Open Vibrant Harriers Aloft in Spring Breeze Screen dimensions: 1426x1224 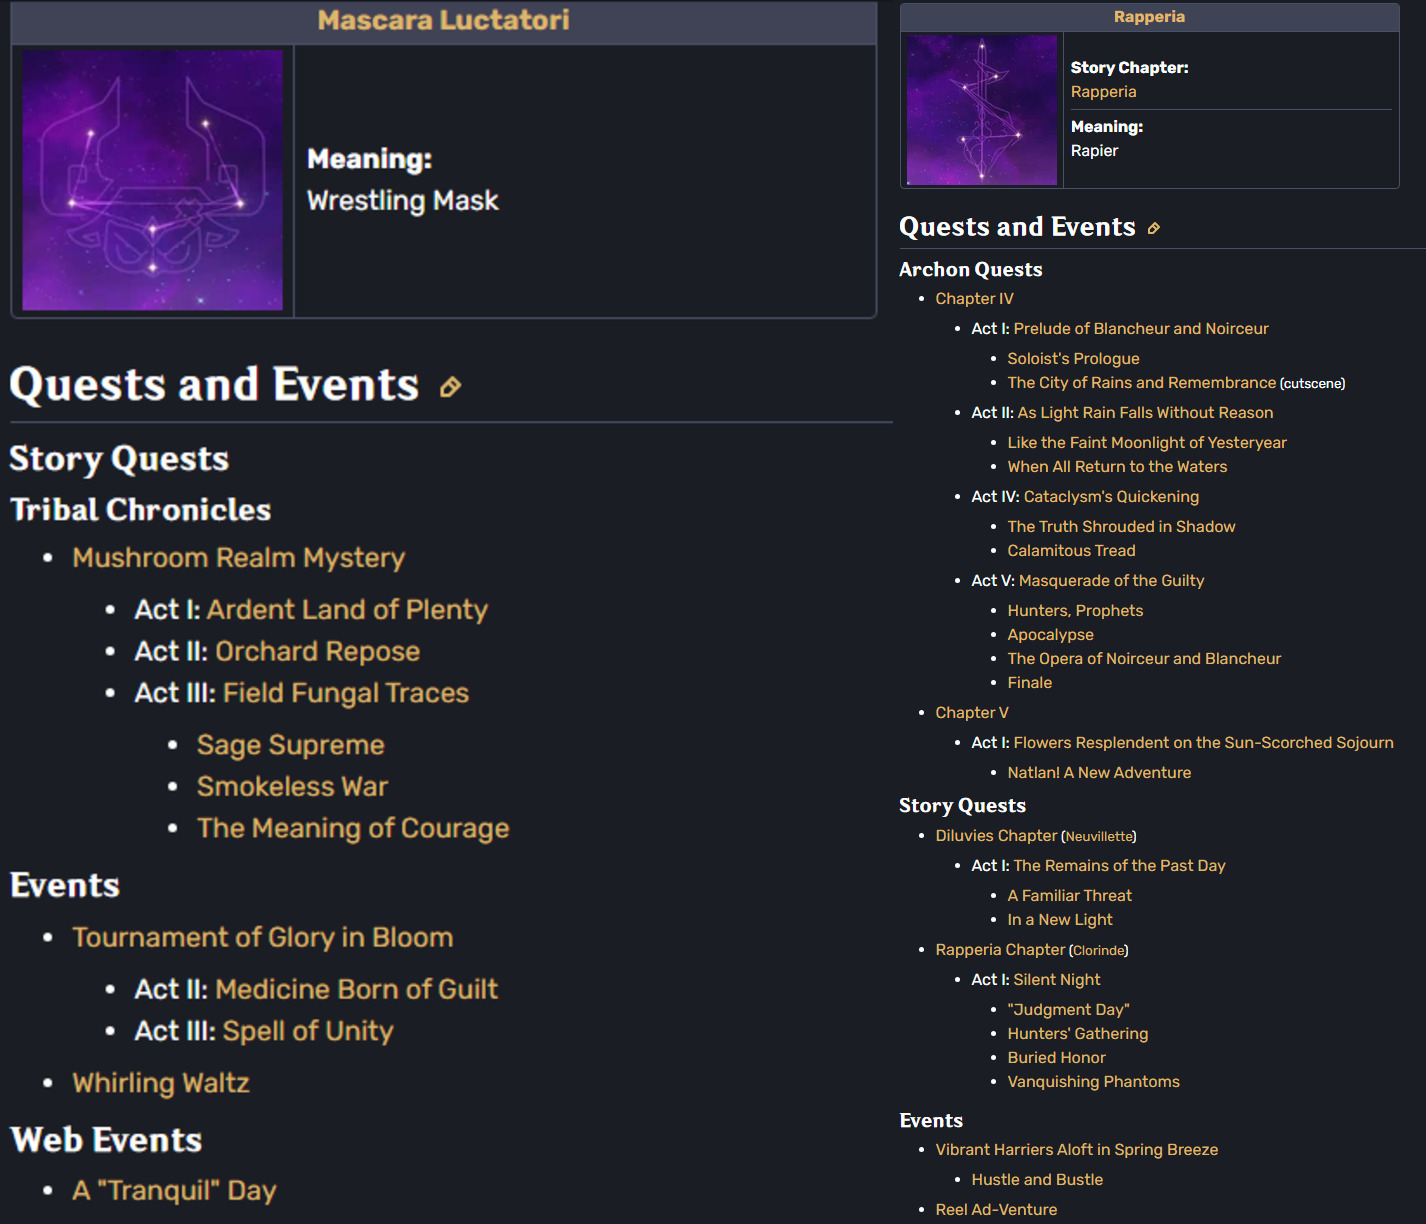1077,1150
